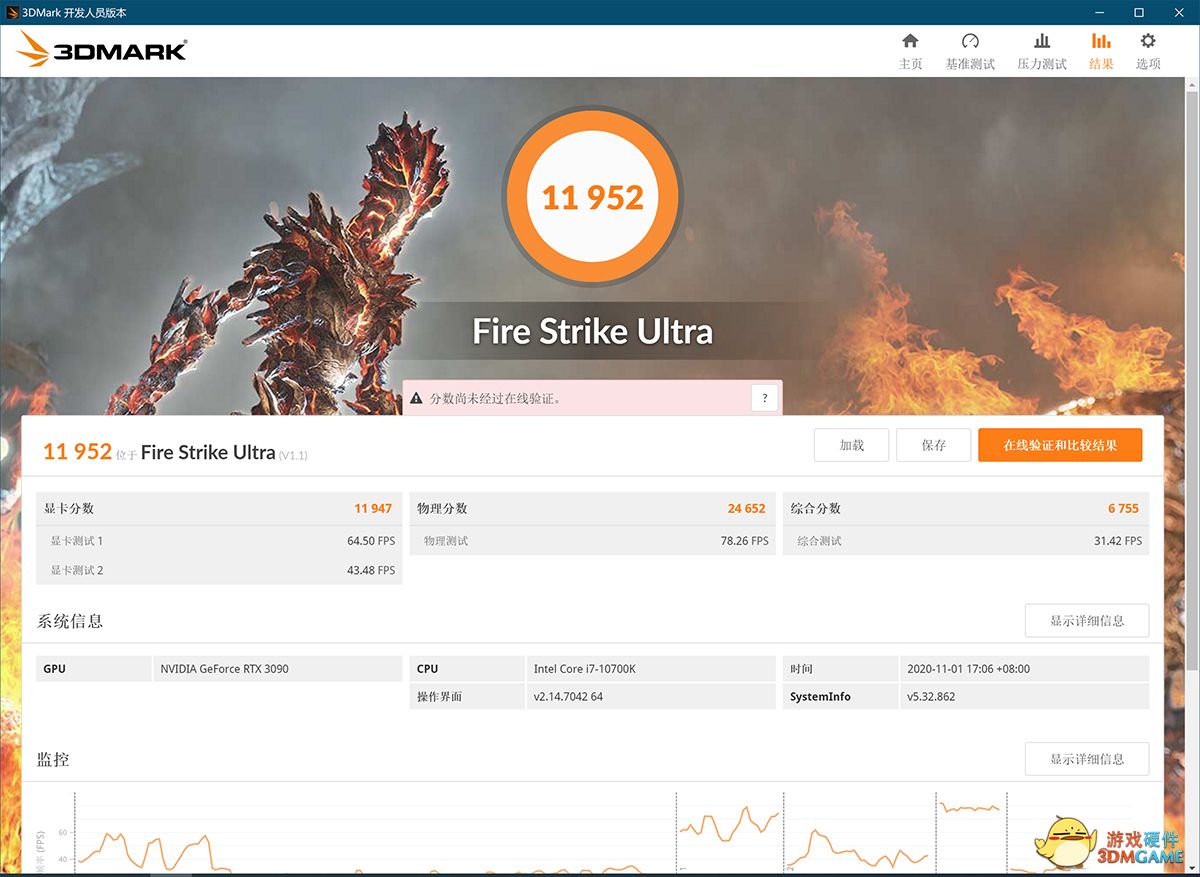Image resolution: width=1200 pixels, height=877 pixels.
Task: Click the 时间 value 2020-11-01 17:06
Action: coord(968,669)
